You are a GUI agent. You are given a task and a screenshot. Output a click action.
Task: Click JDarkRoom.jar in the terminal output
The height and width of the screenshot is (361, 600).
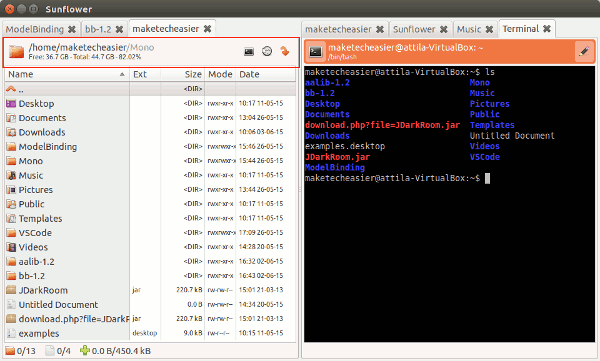pyautogui.click(x=338, y=157)
